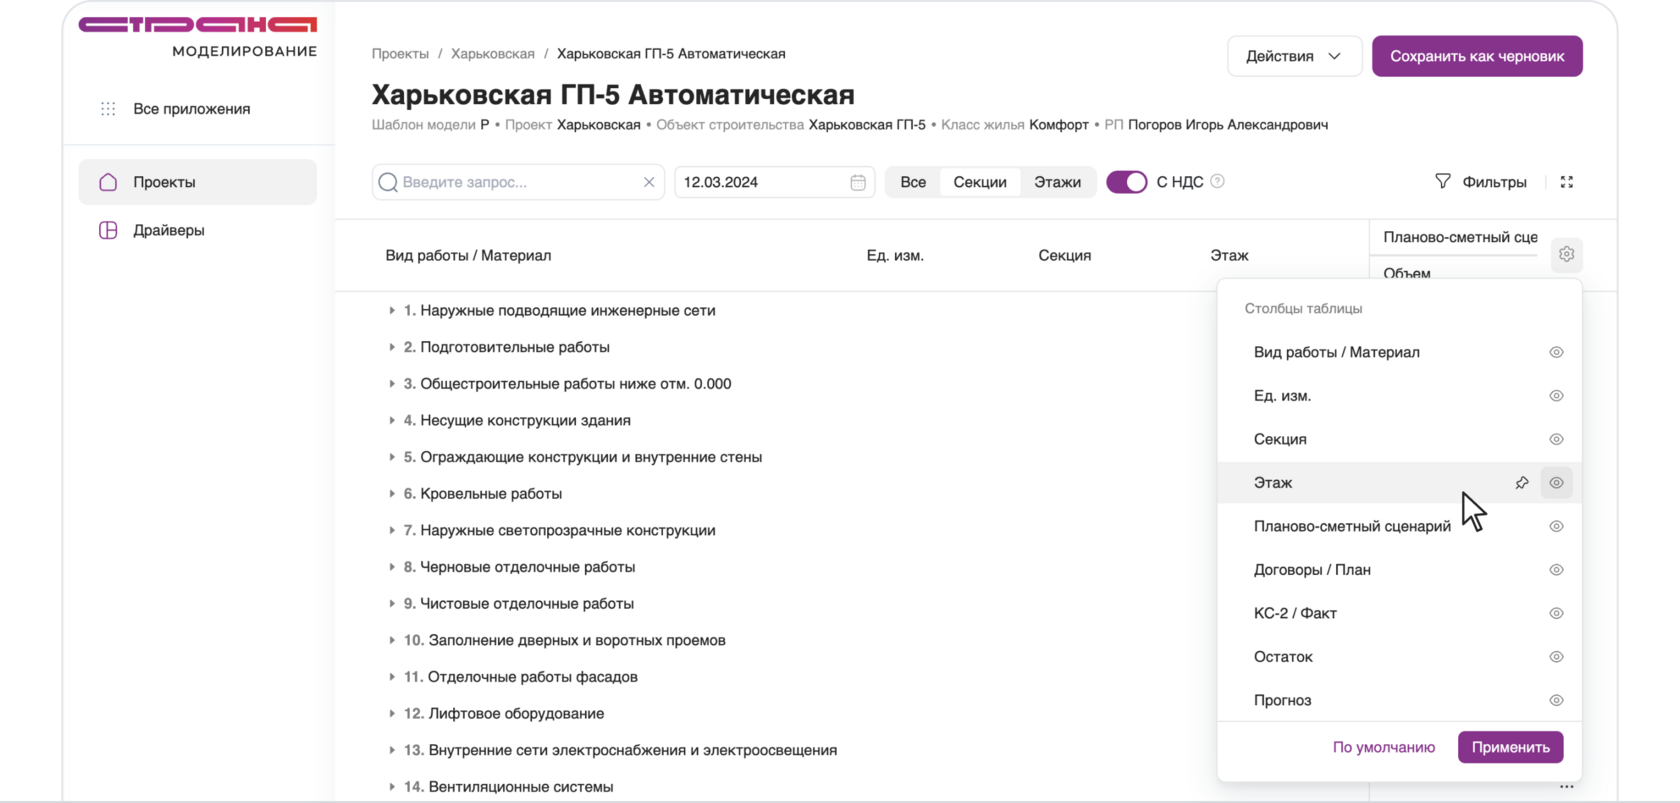Click the Харьковская ГП-5 Автоматическая breadcrumb
Image resolution: width=1680 pixels, height=803 pixels.
[671, 54]
